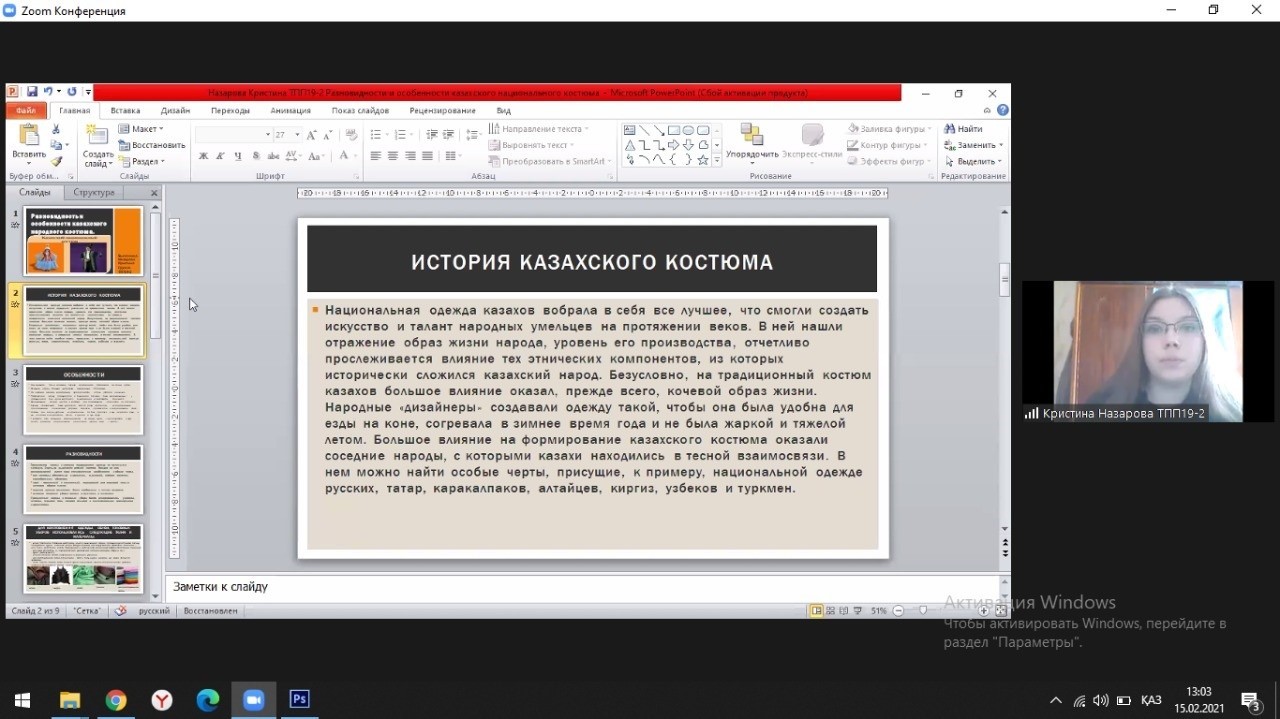Toggle bold (Ж) formatting
The width and height of the screenshot is (1280, 719).
tap(203, 156)
